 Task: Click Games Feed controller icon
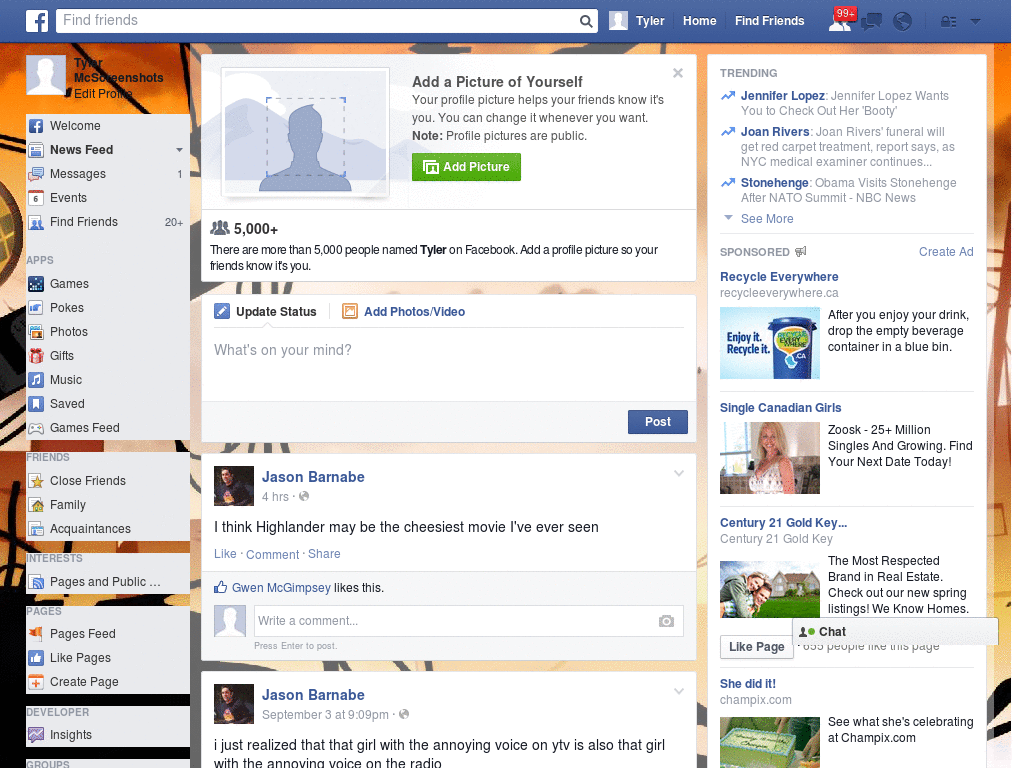pyautogui.click(x=36, y=428)
